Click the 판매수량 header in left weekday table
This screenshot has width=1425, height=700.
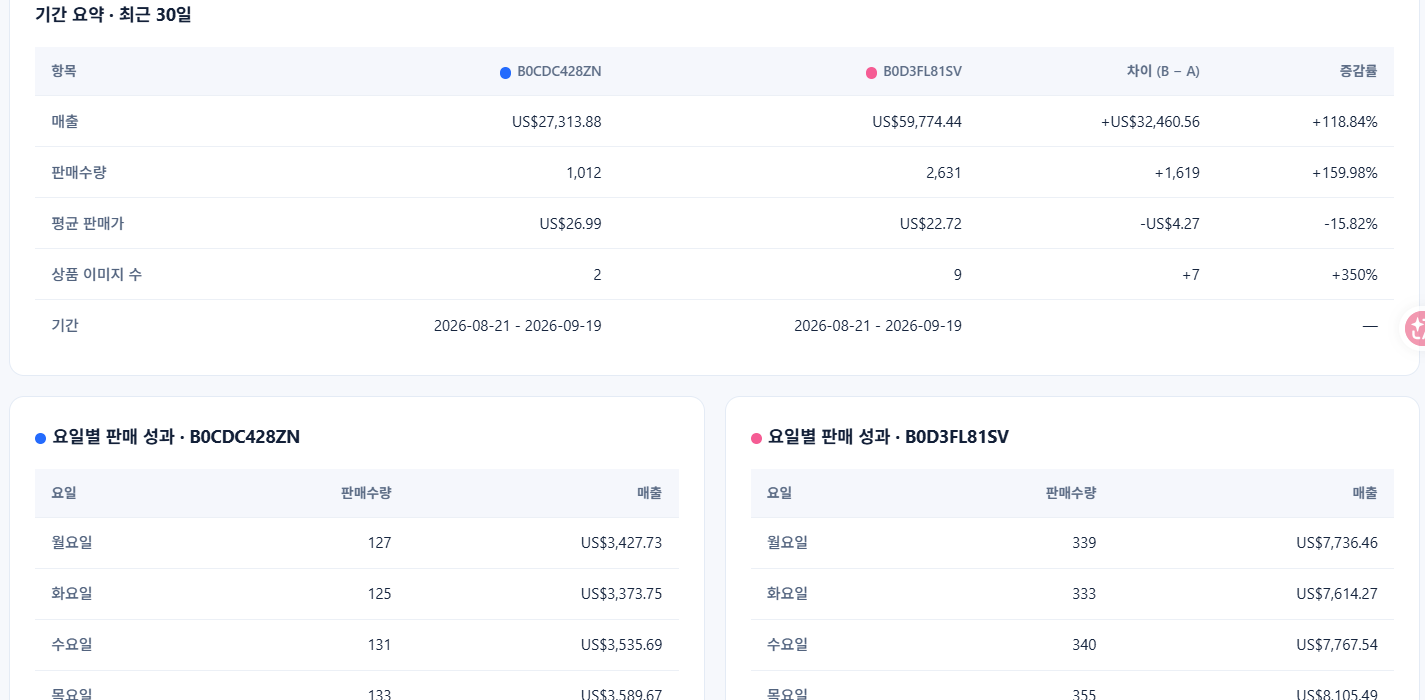click(366, 493)
